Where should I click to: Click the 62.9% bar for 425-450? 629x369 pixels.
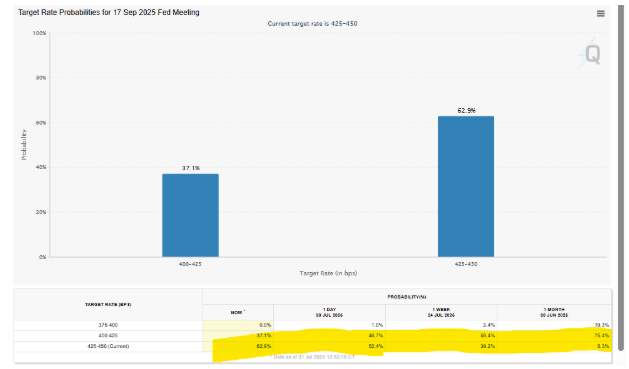point(466,187)
